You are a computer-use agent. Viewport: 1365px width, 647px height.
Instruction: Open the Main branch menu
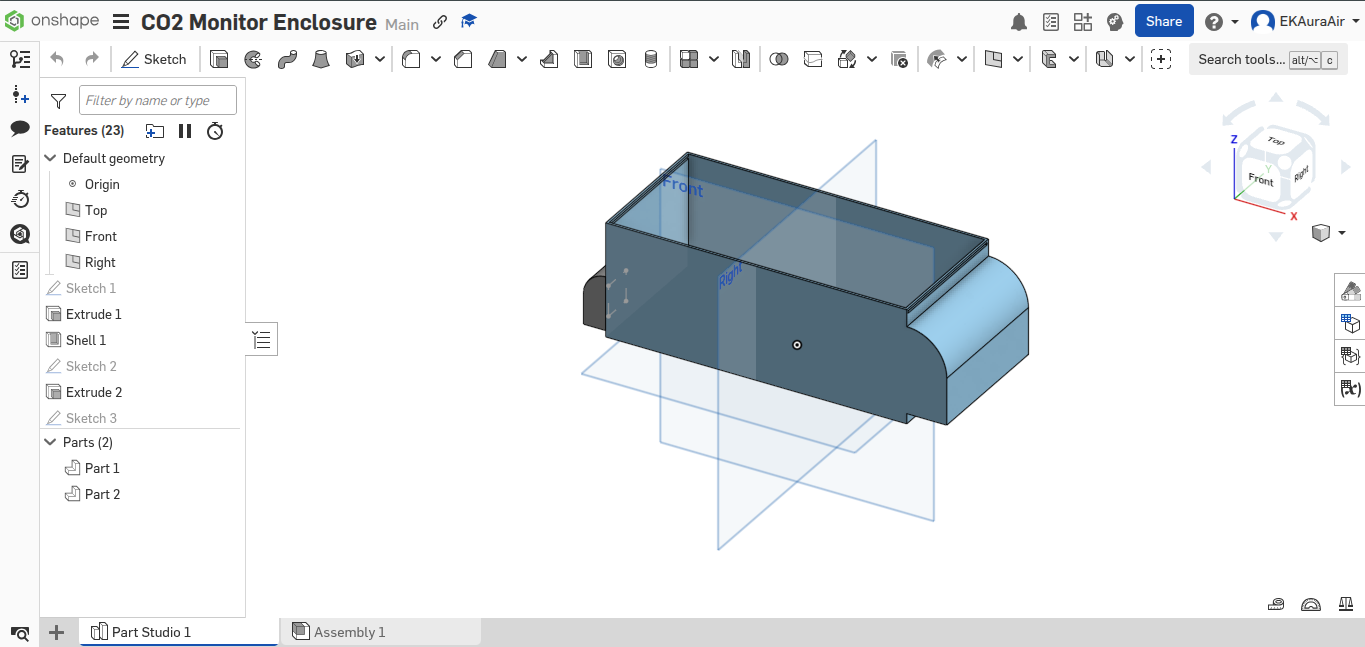401,24
